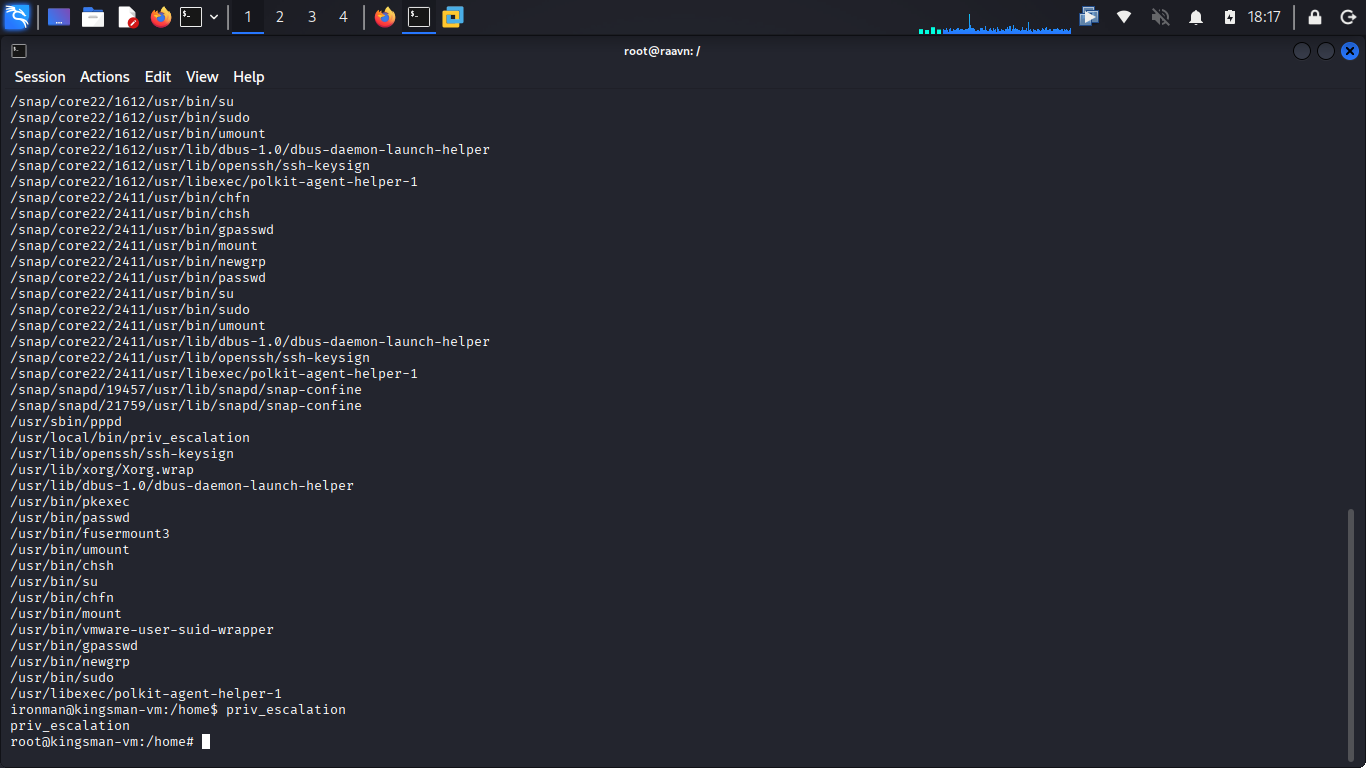Launch terminal emulator from panel launcher

(191, 17)
